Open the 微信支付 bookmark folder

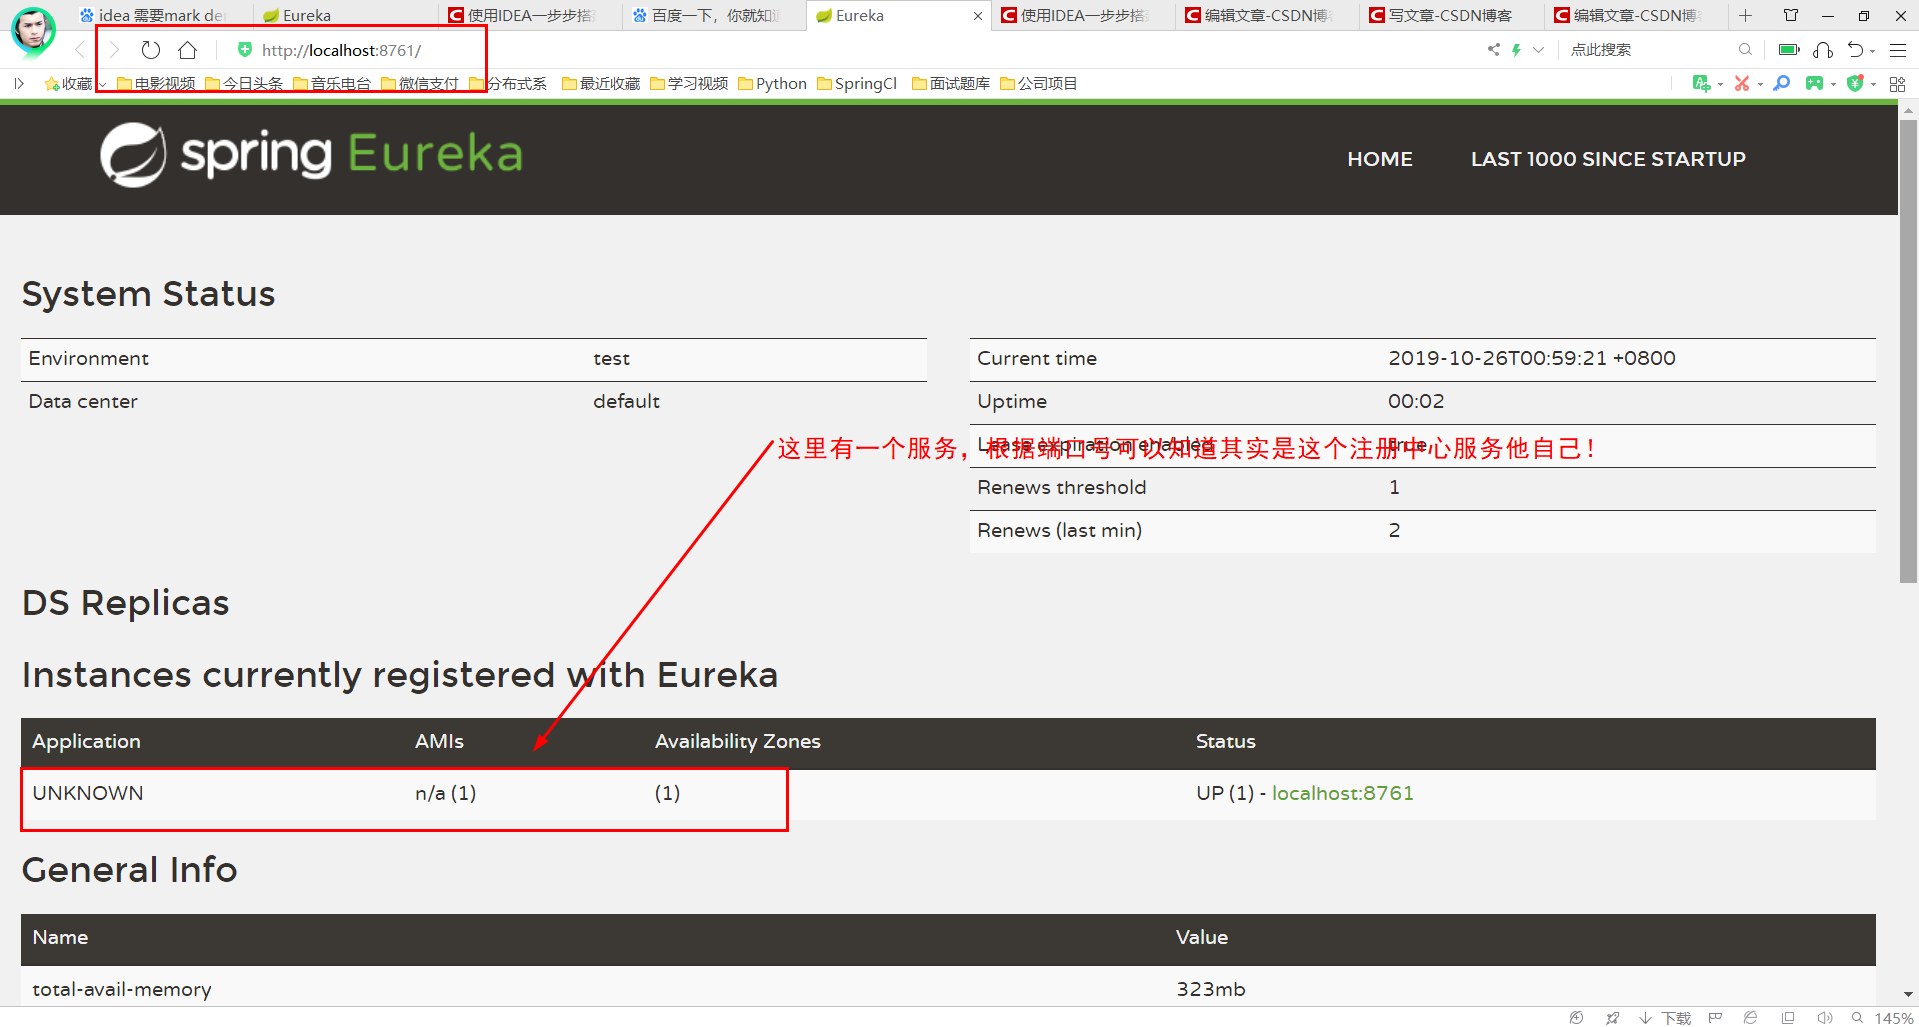[x=420, y=84]
